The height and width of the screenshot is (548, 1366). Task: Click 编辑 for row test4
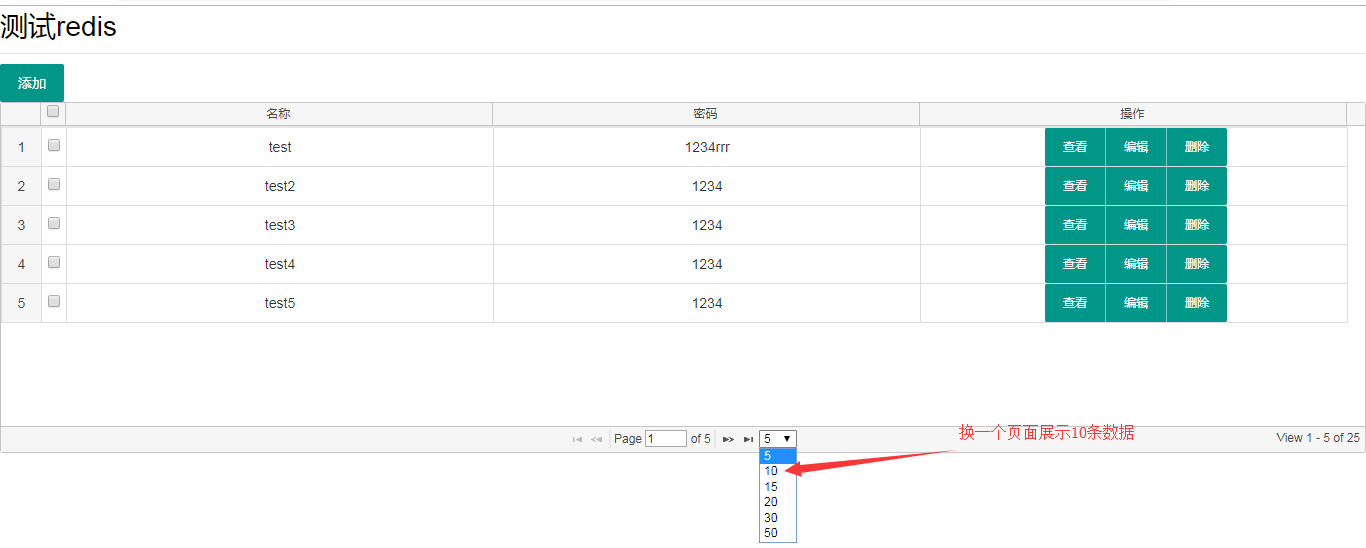(1136, 264)
